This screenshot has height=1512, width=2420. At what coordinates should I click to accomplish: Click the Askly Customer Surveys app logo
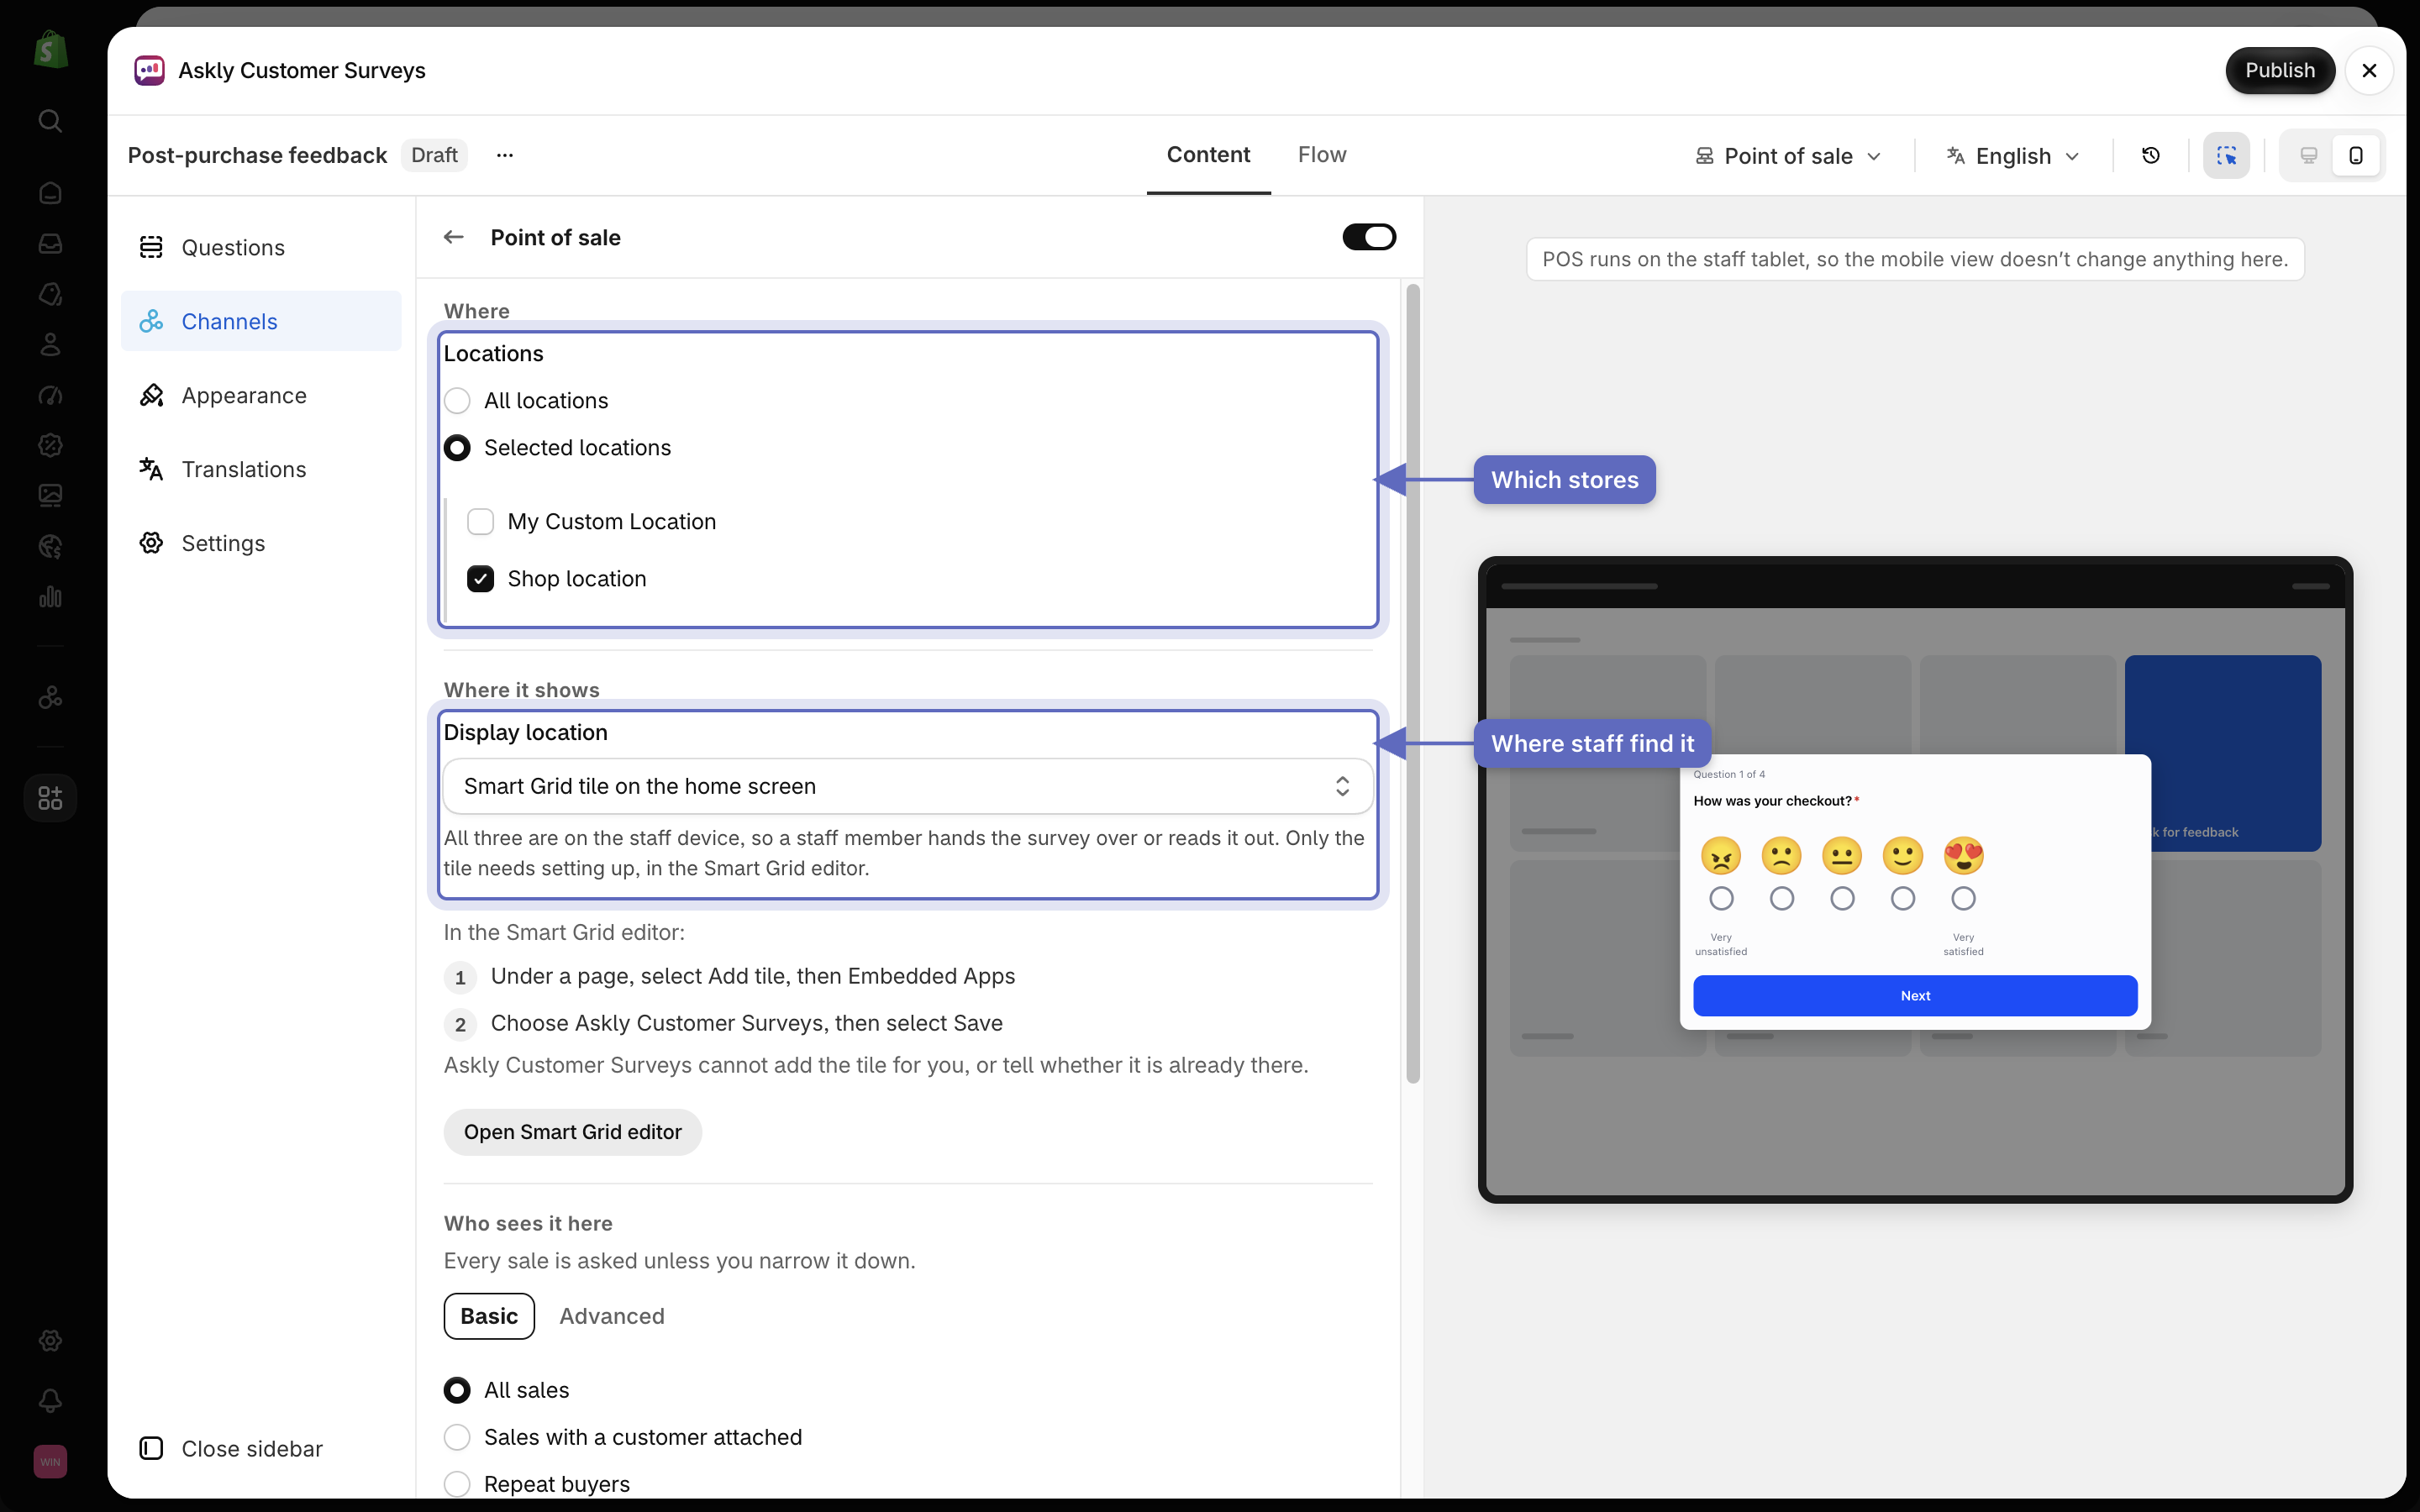coord(150,70)
